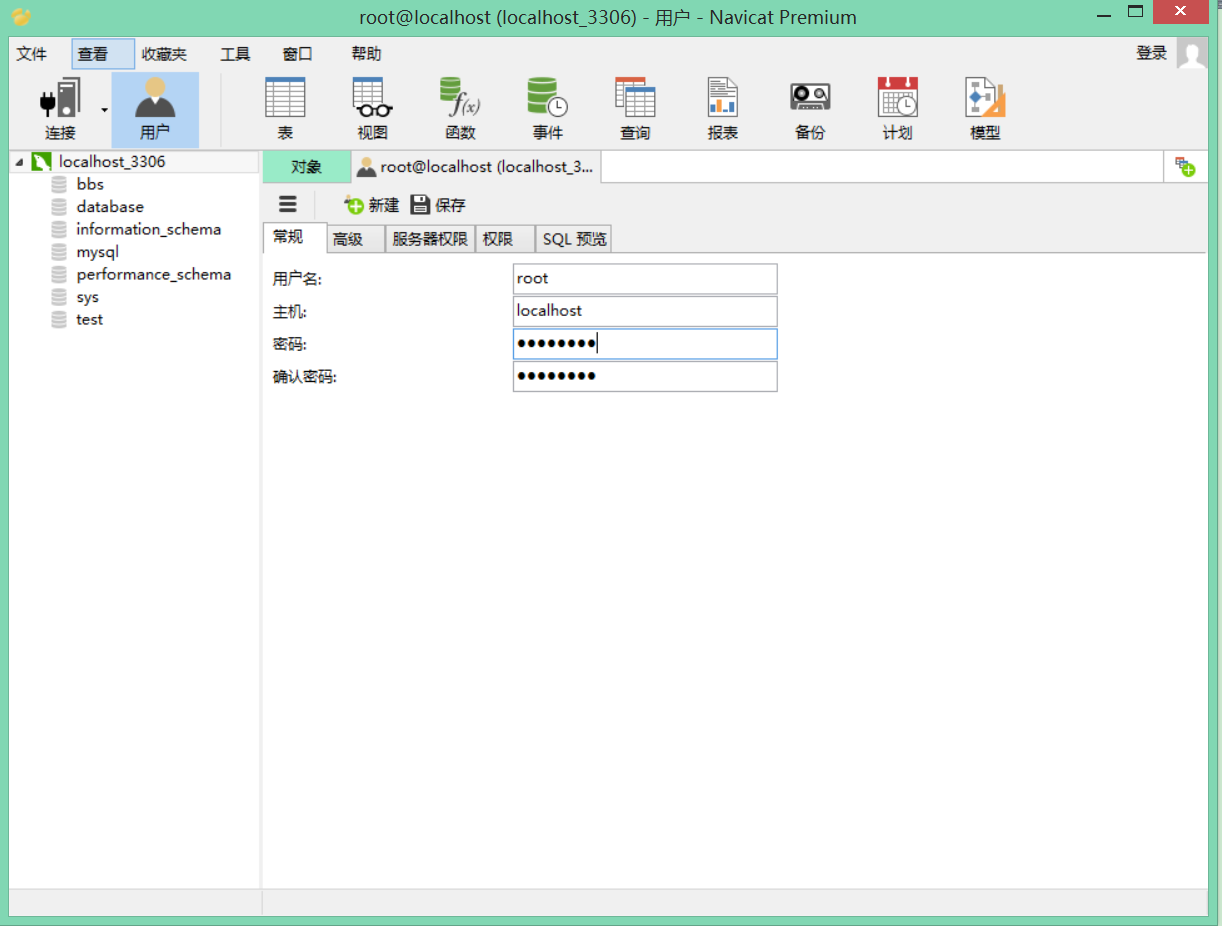
Task: Click inside the 主机 input field
Action: pos(644,311)
